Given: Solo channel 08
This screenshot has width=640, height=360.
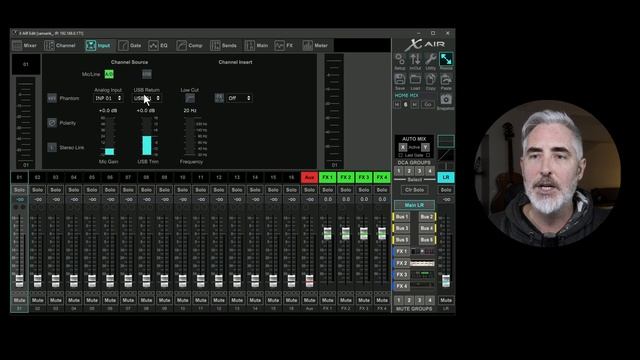Looking at the screenshot, I should pos(146,190).
